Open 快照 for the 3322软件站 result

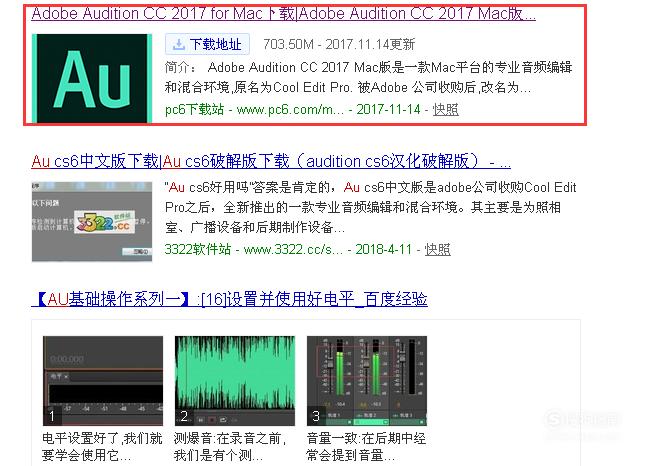click(x=437, y=249)
